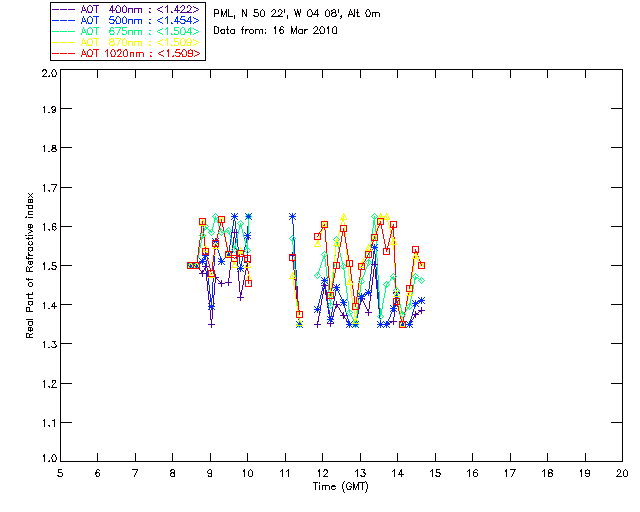
Task: Click the 2.0 tick label on y-axis
Action: click(49, 73)
